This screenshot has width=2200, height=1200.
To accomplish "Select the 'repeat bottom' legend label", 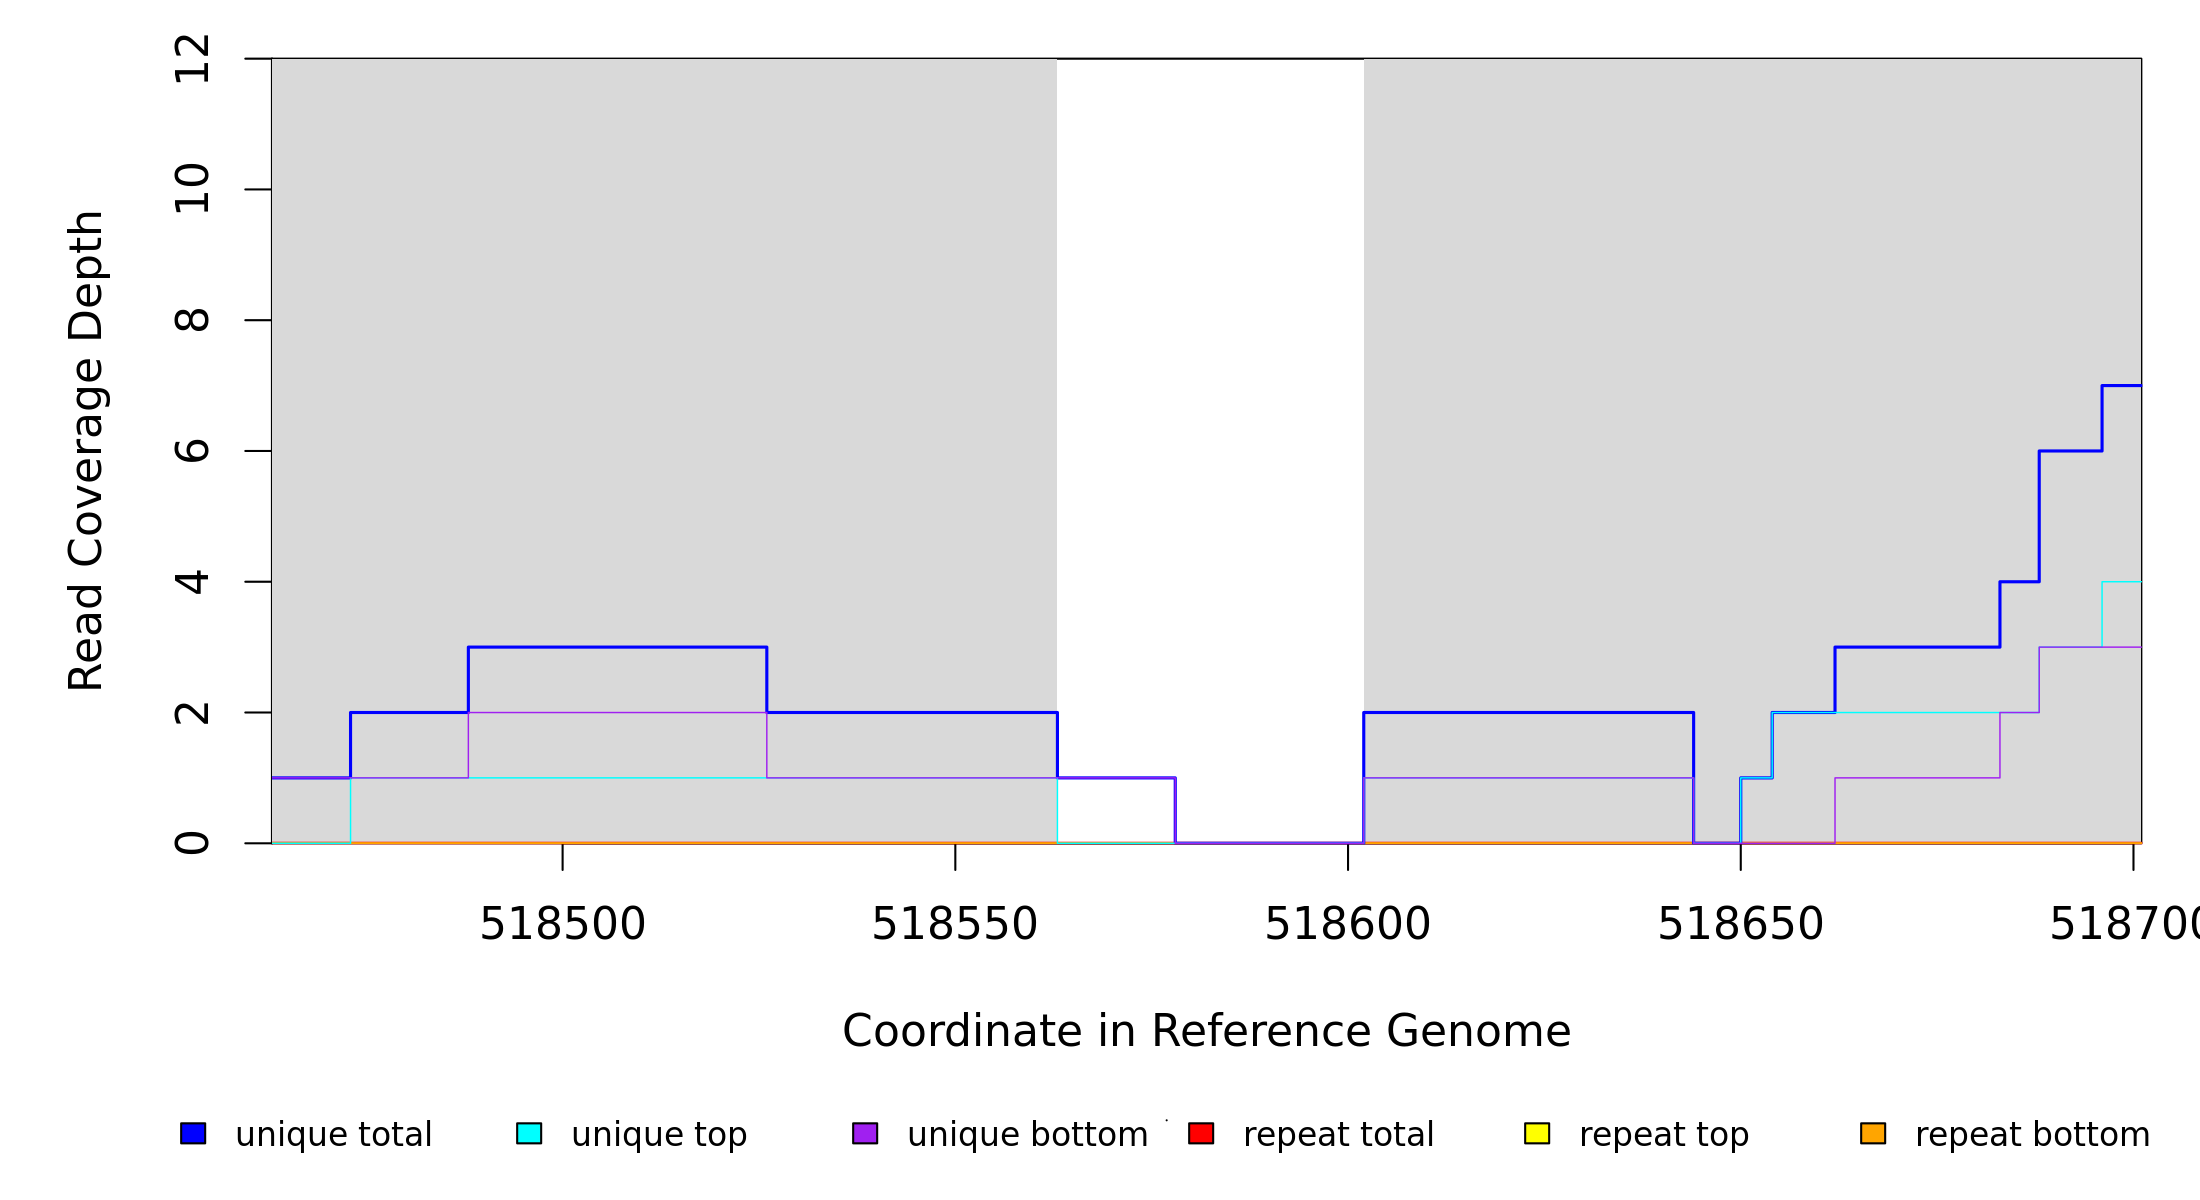I will click(2032, 1135).
